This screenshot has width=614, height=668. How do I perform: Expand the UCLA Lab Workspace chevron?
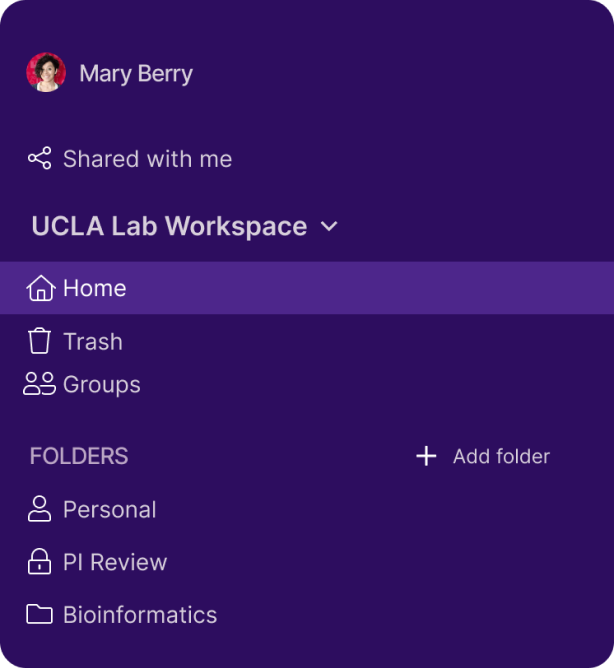coord(329,227)
